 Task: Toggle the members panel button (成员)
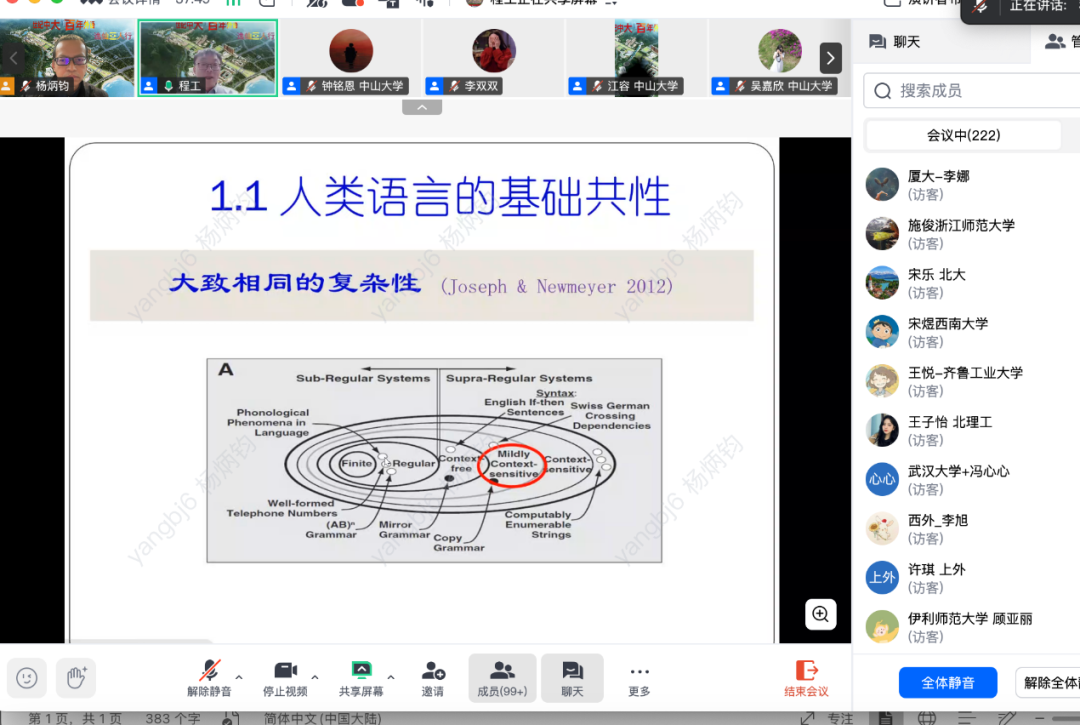(502, 677)
